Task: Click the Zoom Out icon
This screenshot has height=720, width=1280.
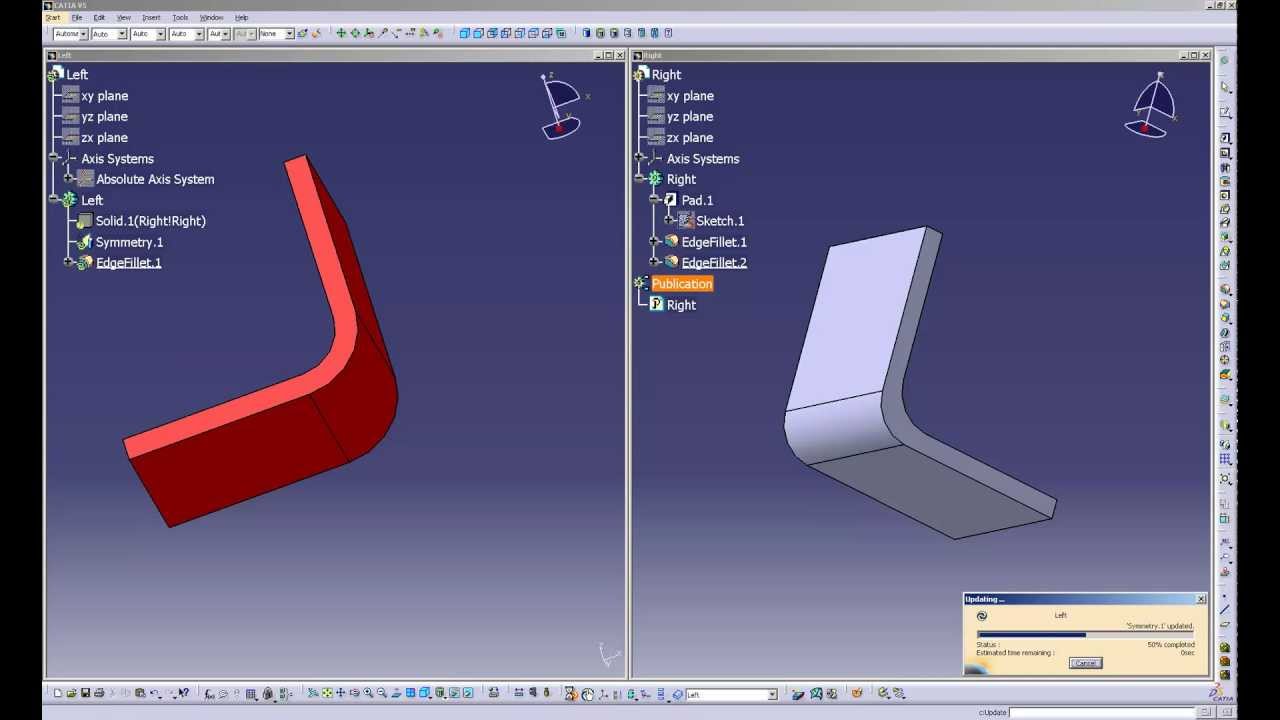Action: coord(382,693)
